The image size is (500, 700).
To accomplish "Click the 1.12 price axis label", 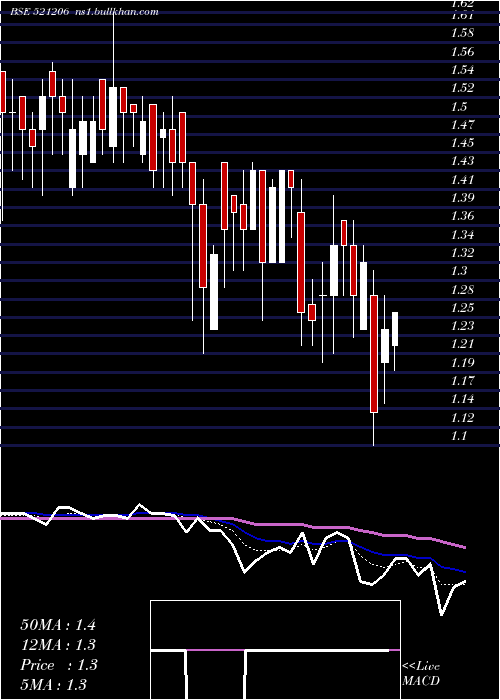I will [462, 417].
